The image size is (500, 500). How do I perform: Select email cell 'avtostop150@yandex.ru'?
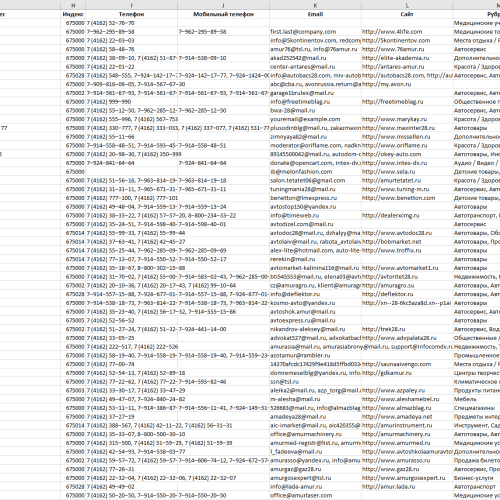tap(315, 207)
